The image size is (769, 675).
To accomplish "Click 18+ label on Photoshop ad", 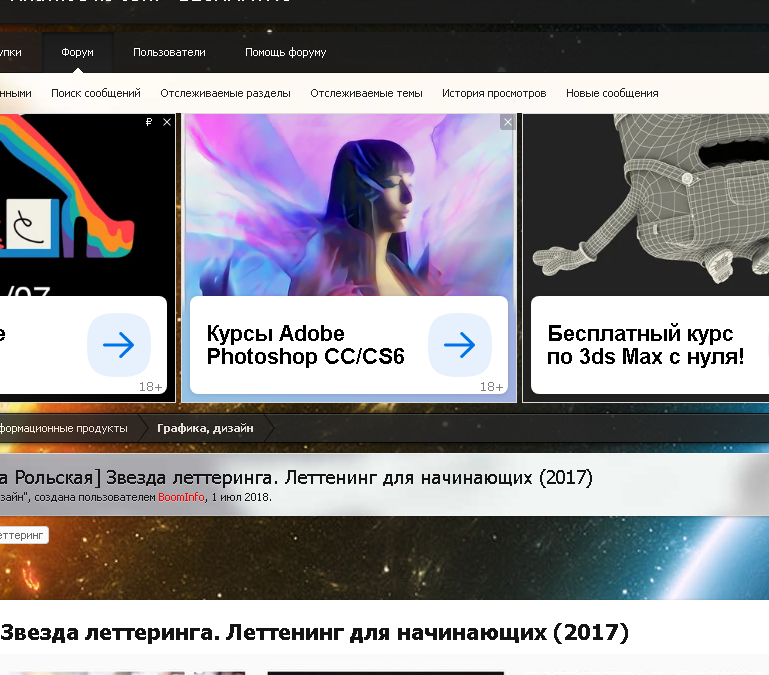I will 491,387.
